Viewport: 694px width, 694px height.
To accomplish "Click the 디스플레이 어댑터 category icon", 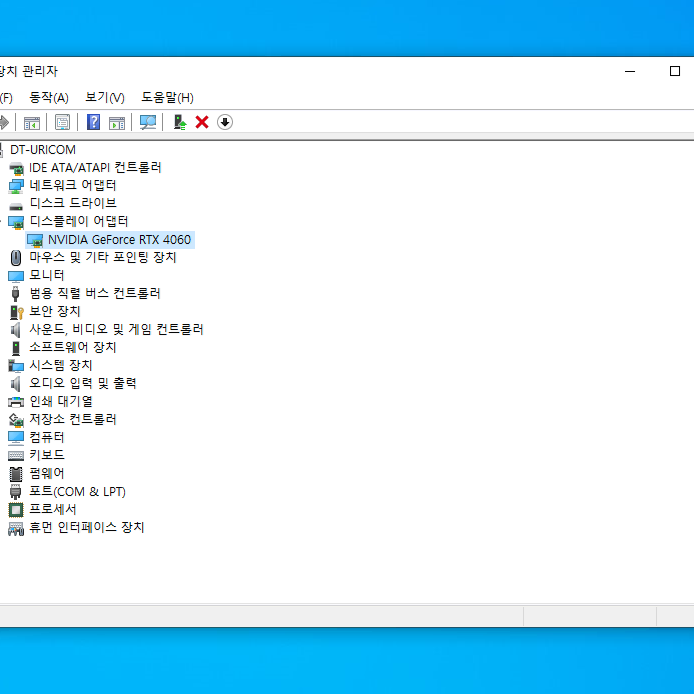I will click(x=16, y=222).
